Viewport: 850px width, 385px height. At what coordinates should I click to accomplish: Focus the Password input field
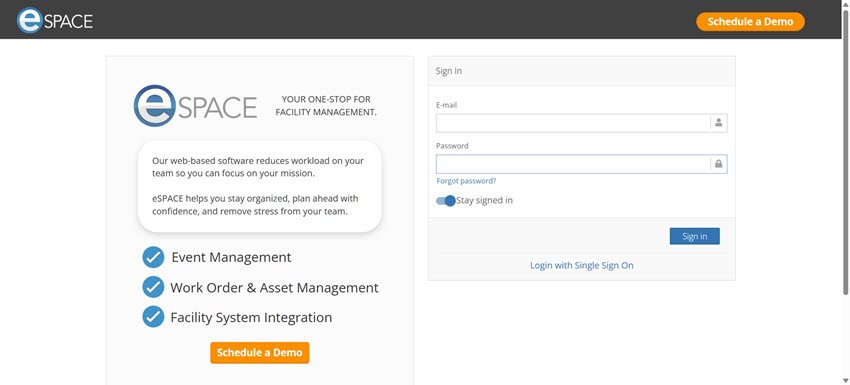[x=581, y=164]
